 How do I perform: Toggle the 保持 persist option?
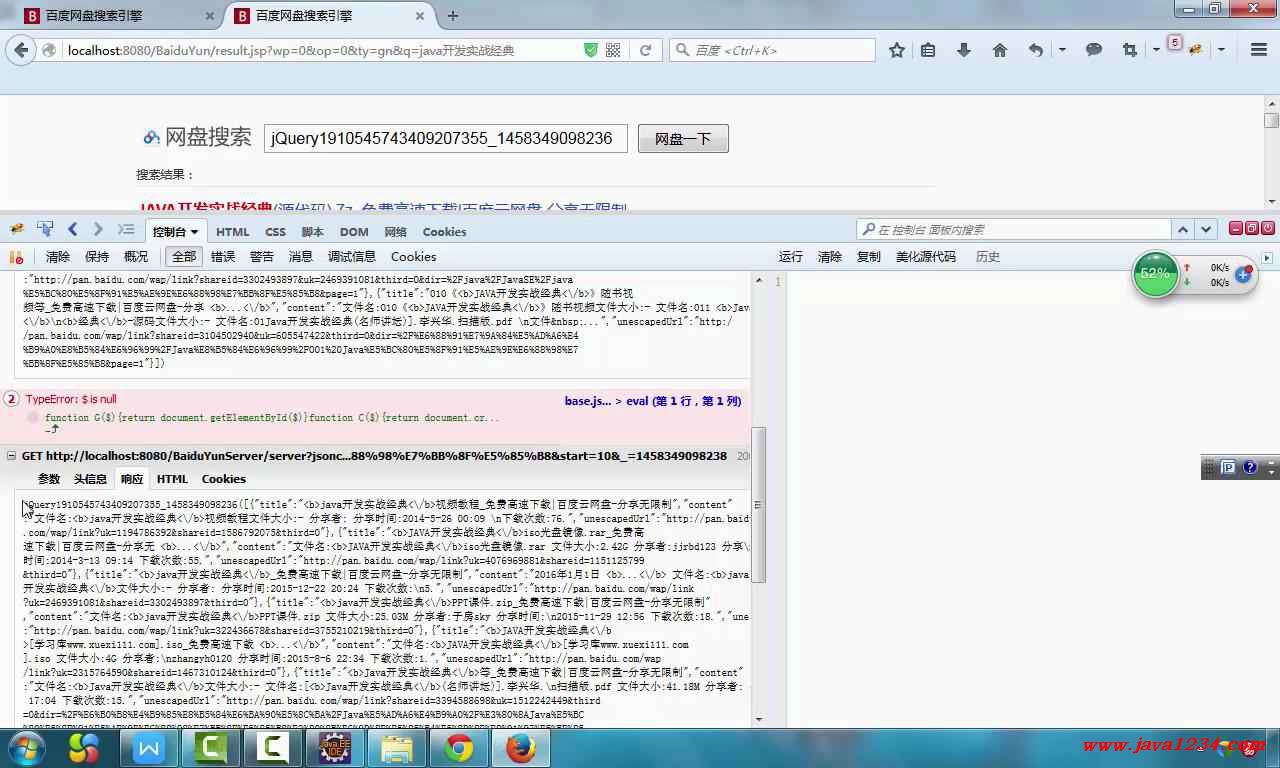point(97,257)
